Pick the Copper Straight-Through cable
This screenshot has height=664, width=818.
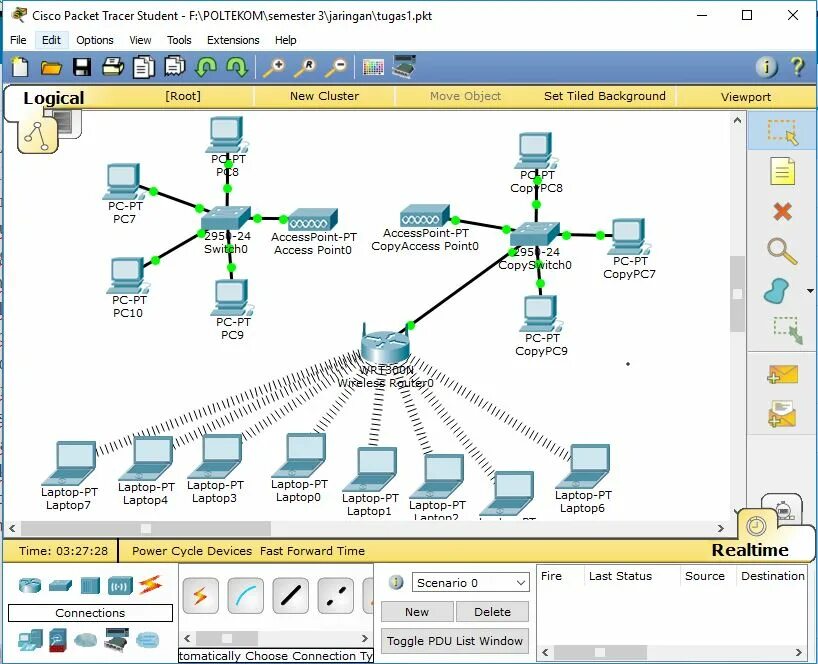(291, 595)
